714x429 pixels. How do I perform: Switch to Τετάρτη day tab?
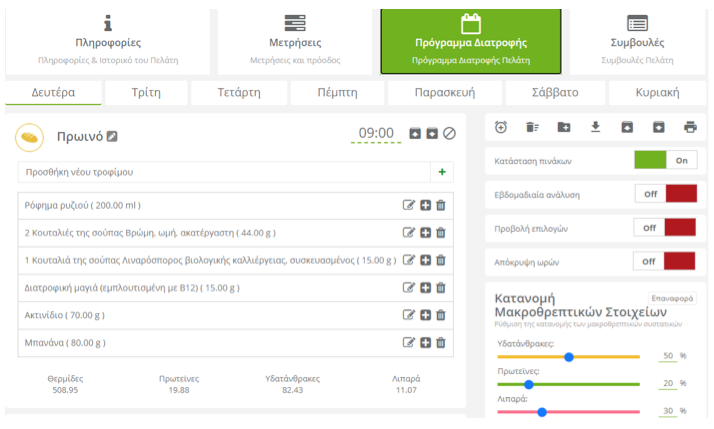(x=239, y=92)
